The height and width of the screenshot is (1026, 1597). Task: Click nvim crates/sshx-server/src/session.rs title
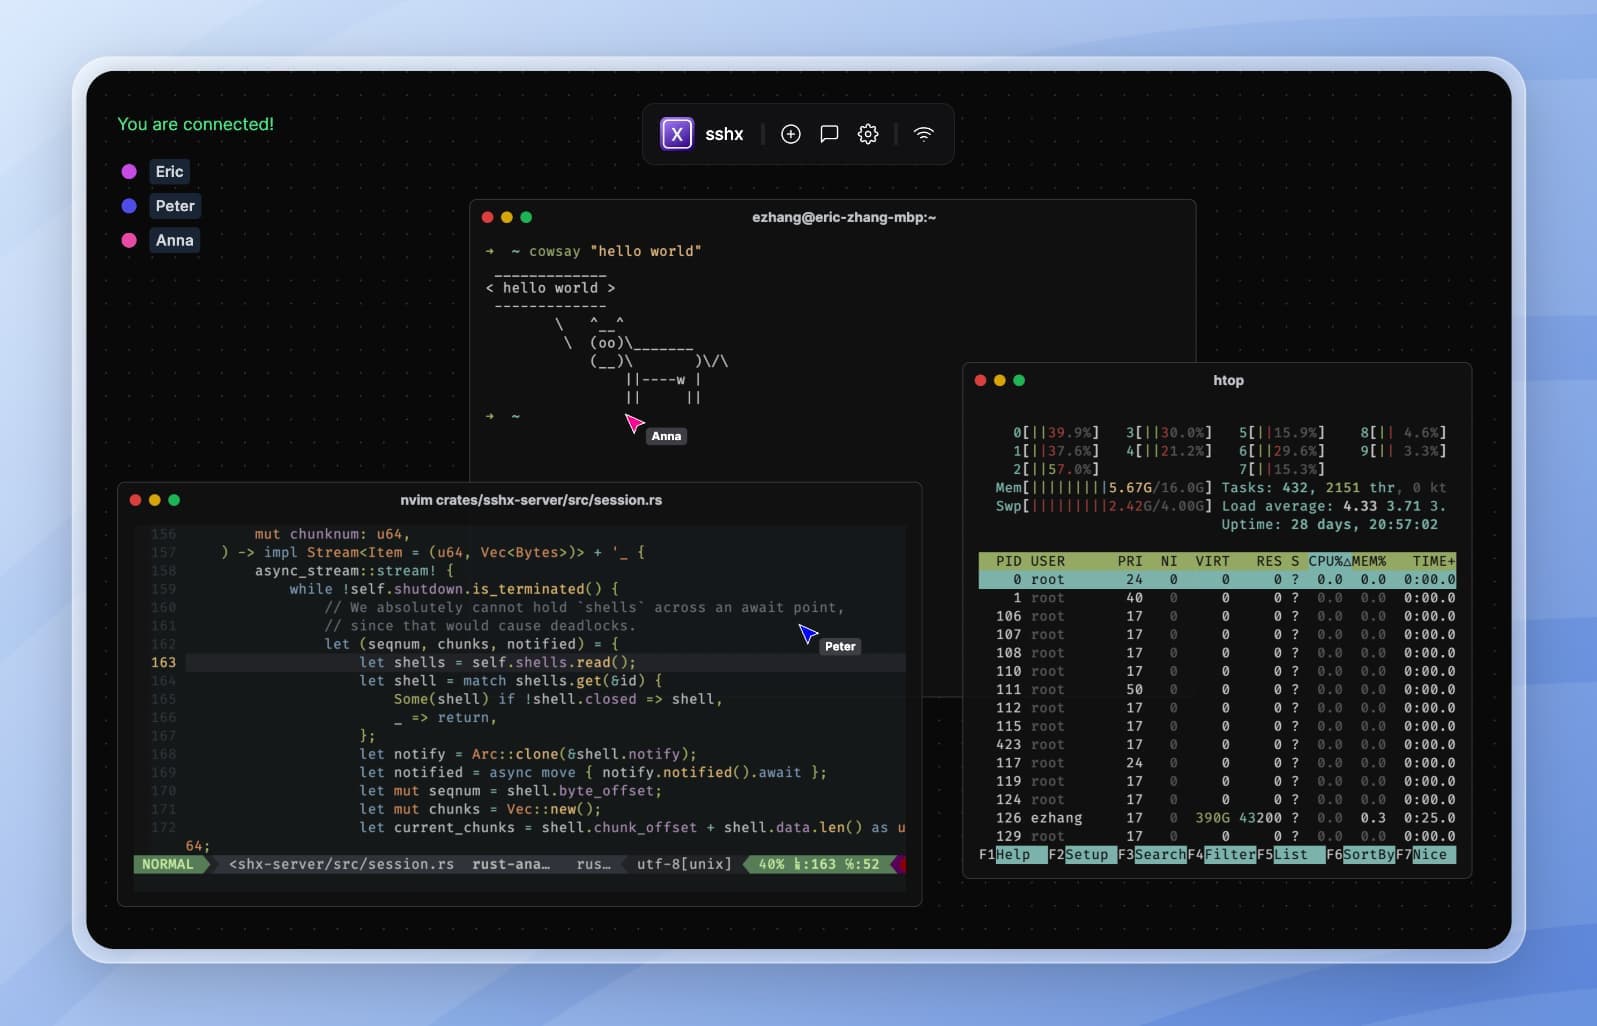(531, 500)
